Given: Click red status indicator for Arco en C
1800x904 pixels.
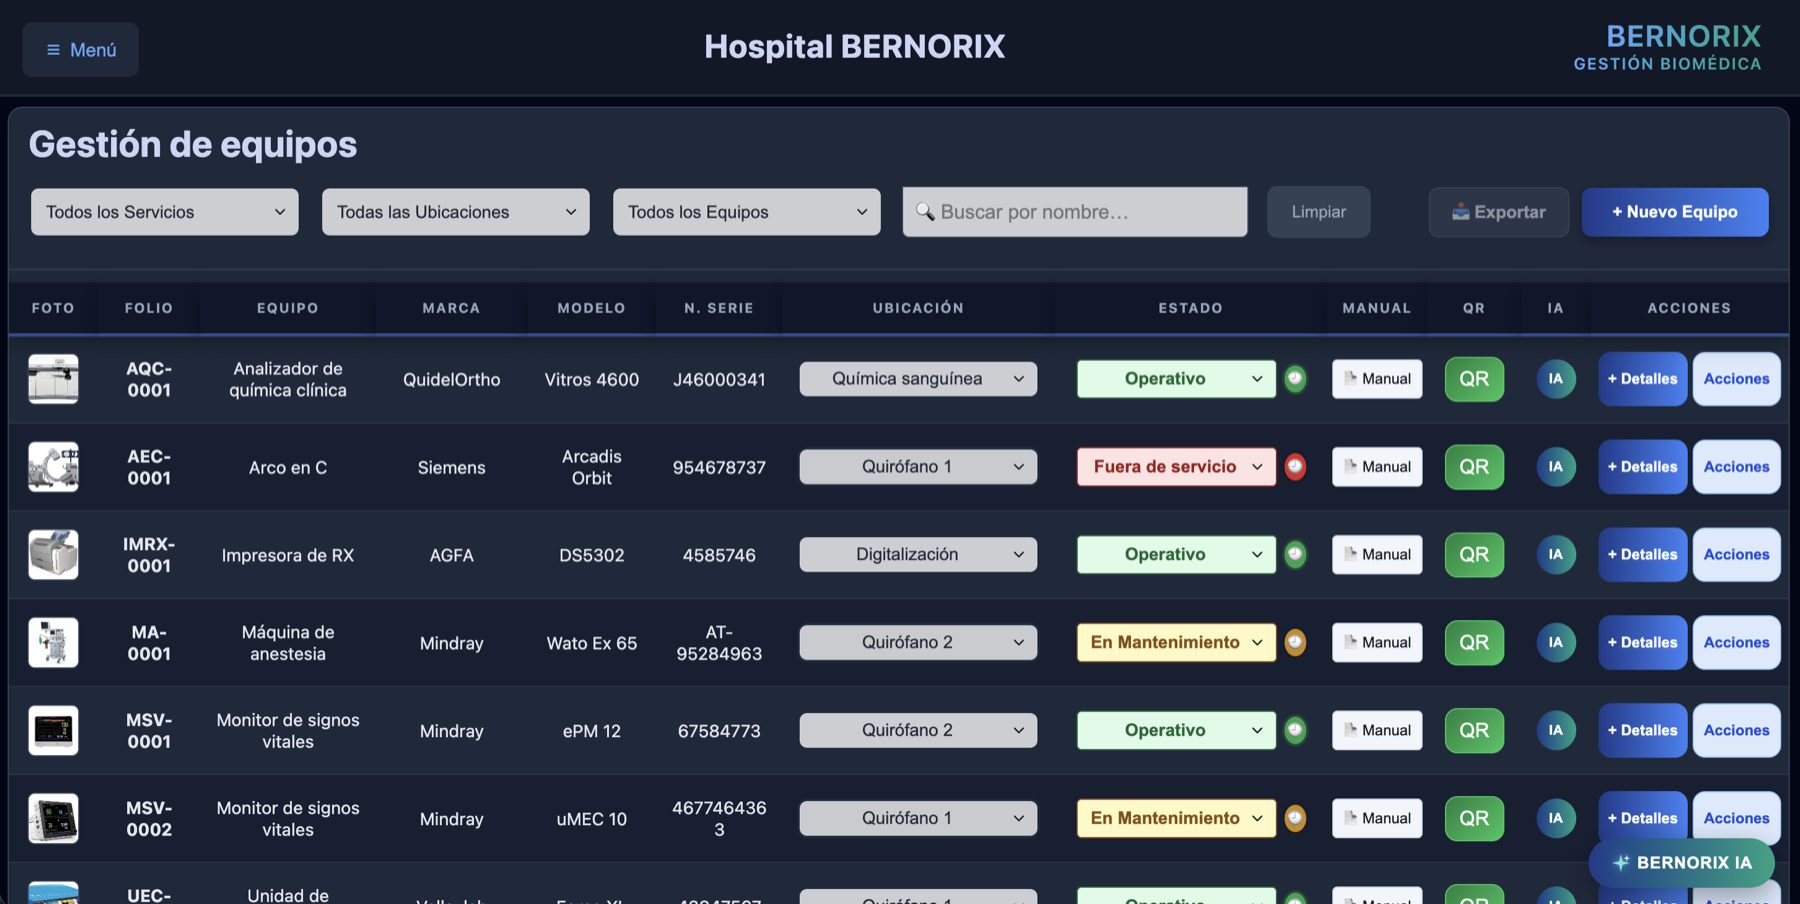Looking at the screenshot, I should click(1295, 467).
